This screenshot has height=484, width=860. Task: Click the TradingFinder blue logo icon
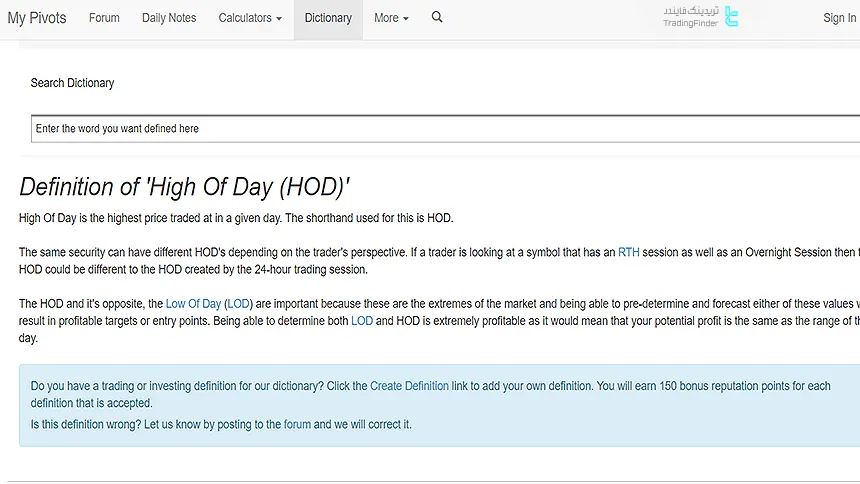click(x=731, y=17)
